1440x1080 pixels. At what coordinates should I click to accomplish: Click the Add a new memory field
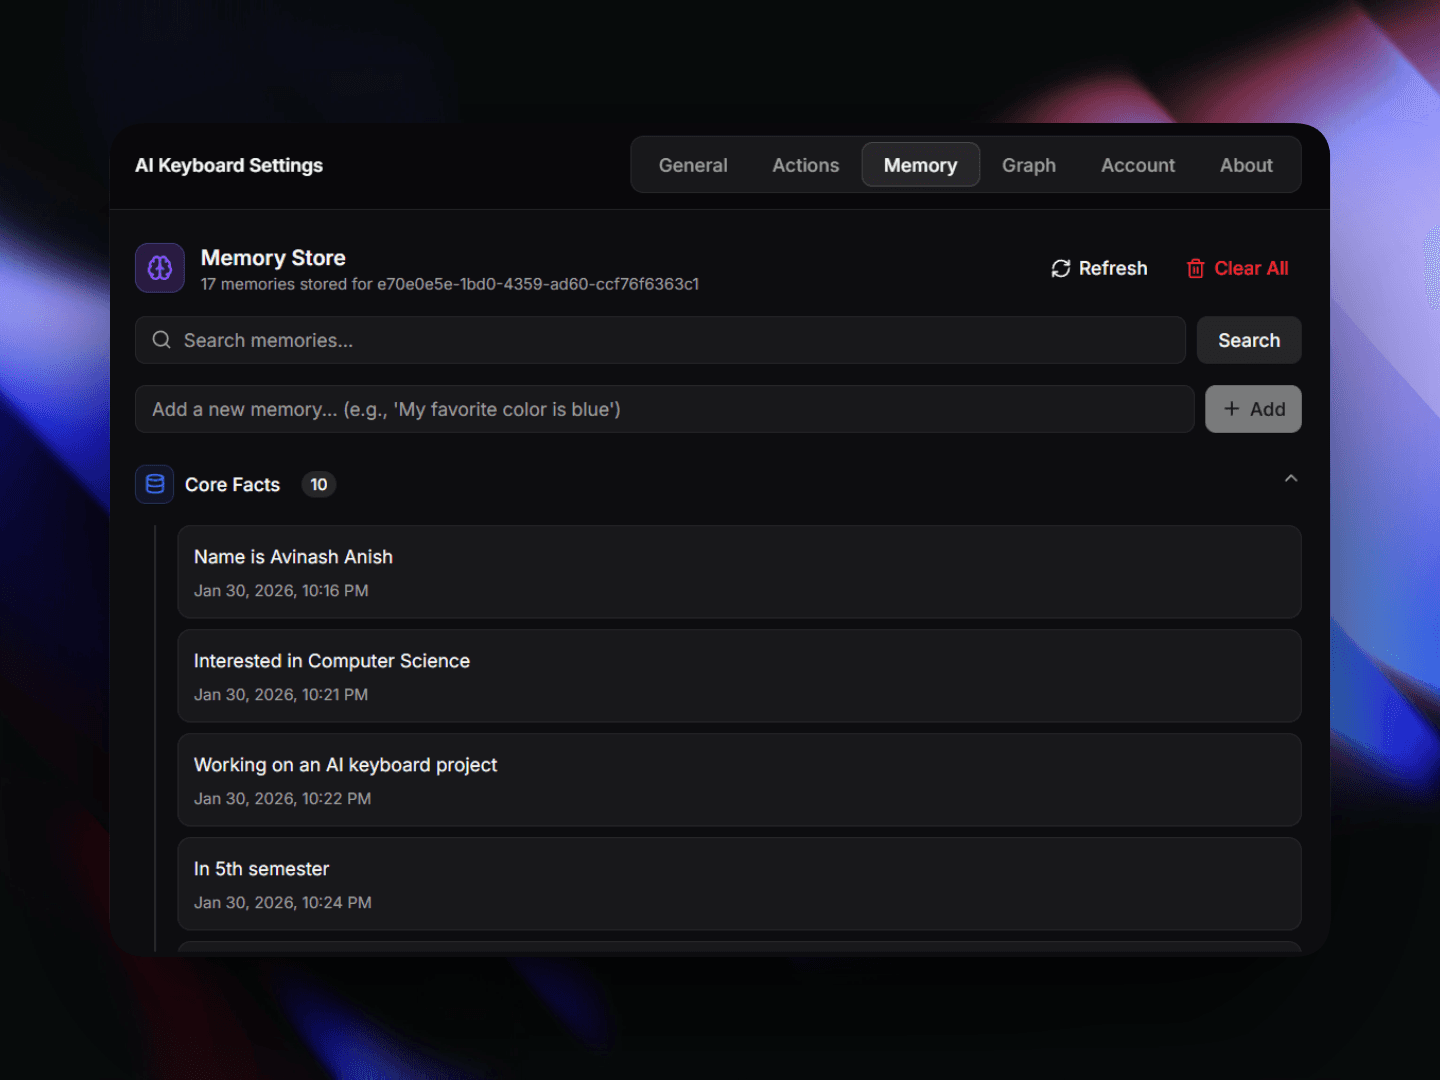coord(664,409)
